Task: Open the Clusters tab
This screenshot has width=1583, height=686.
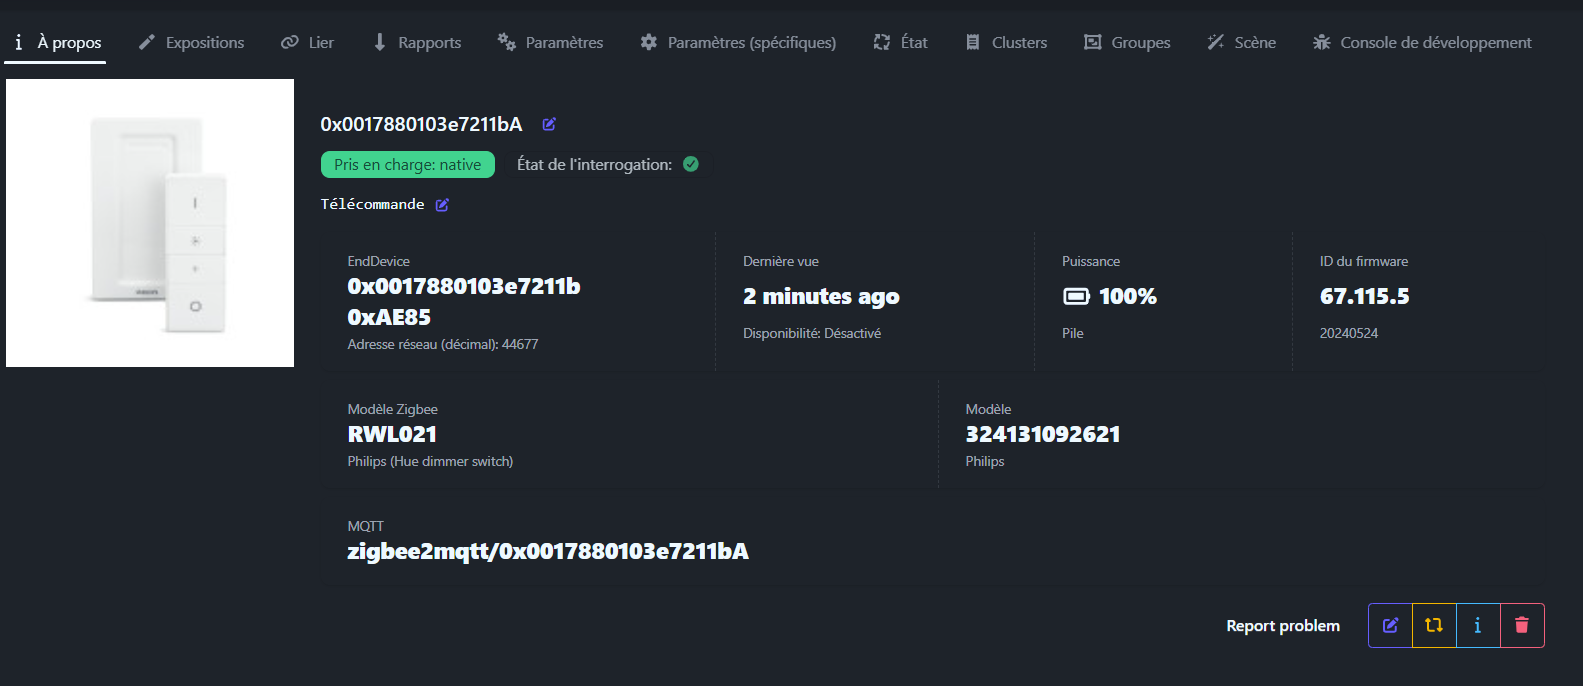Action: point(1006,42)
